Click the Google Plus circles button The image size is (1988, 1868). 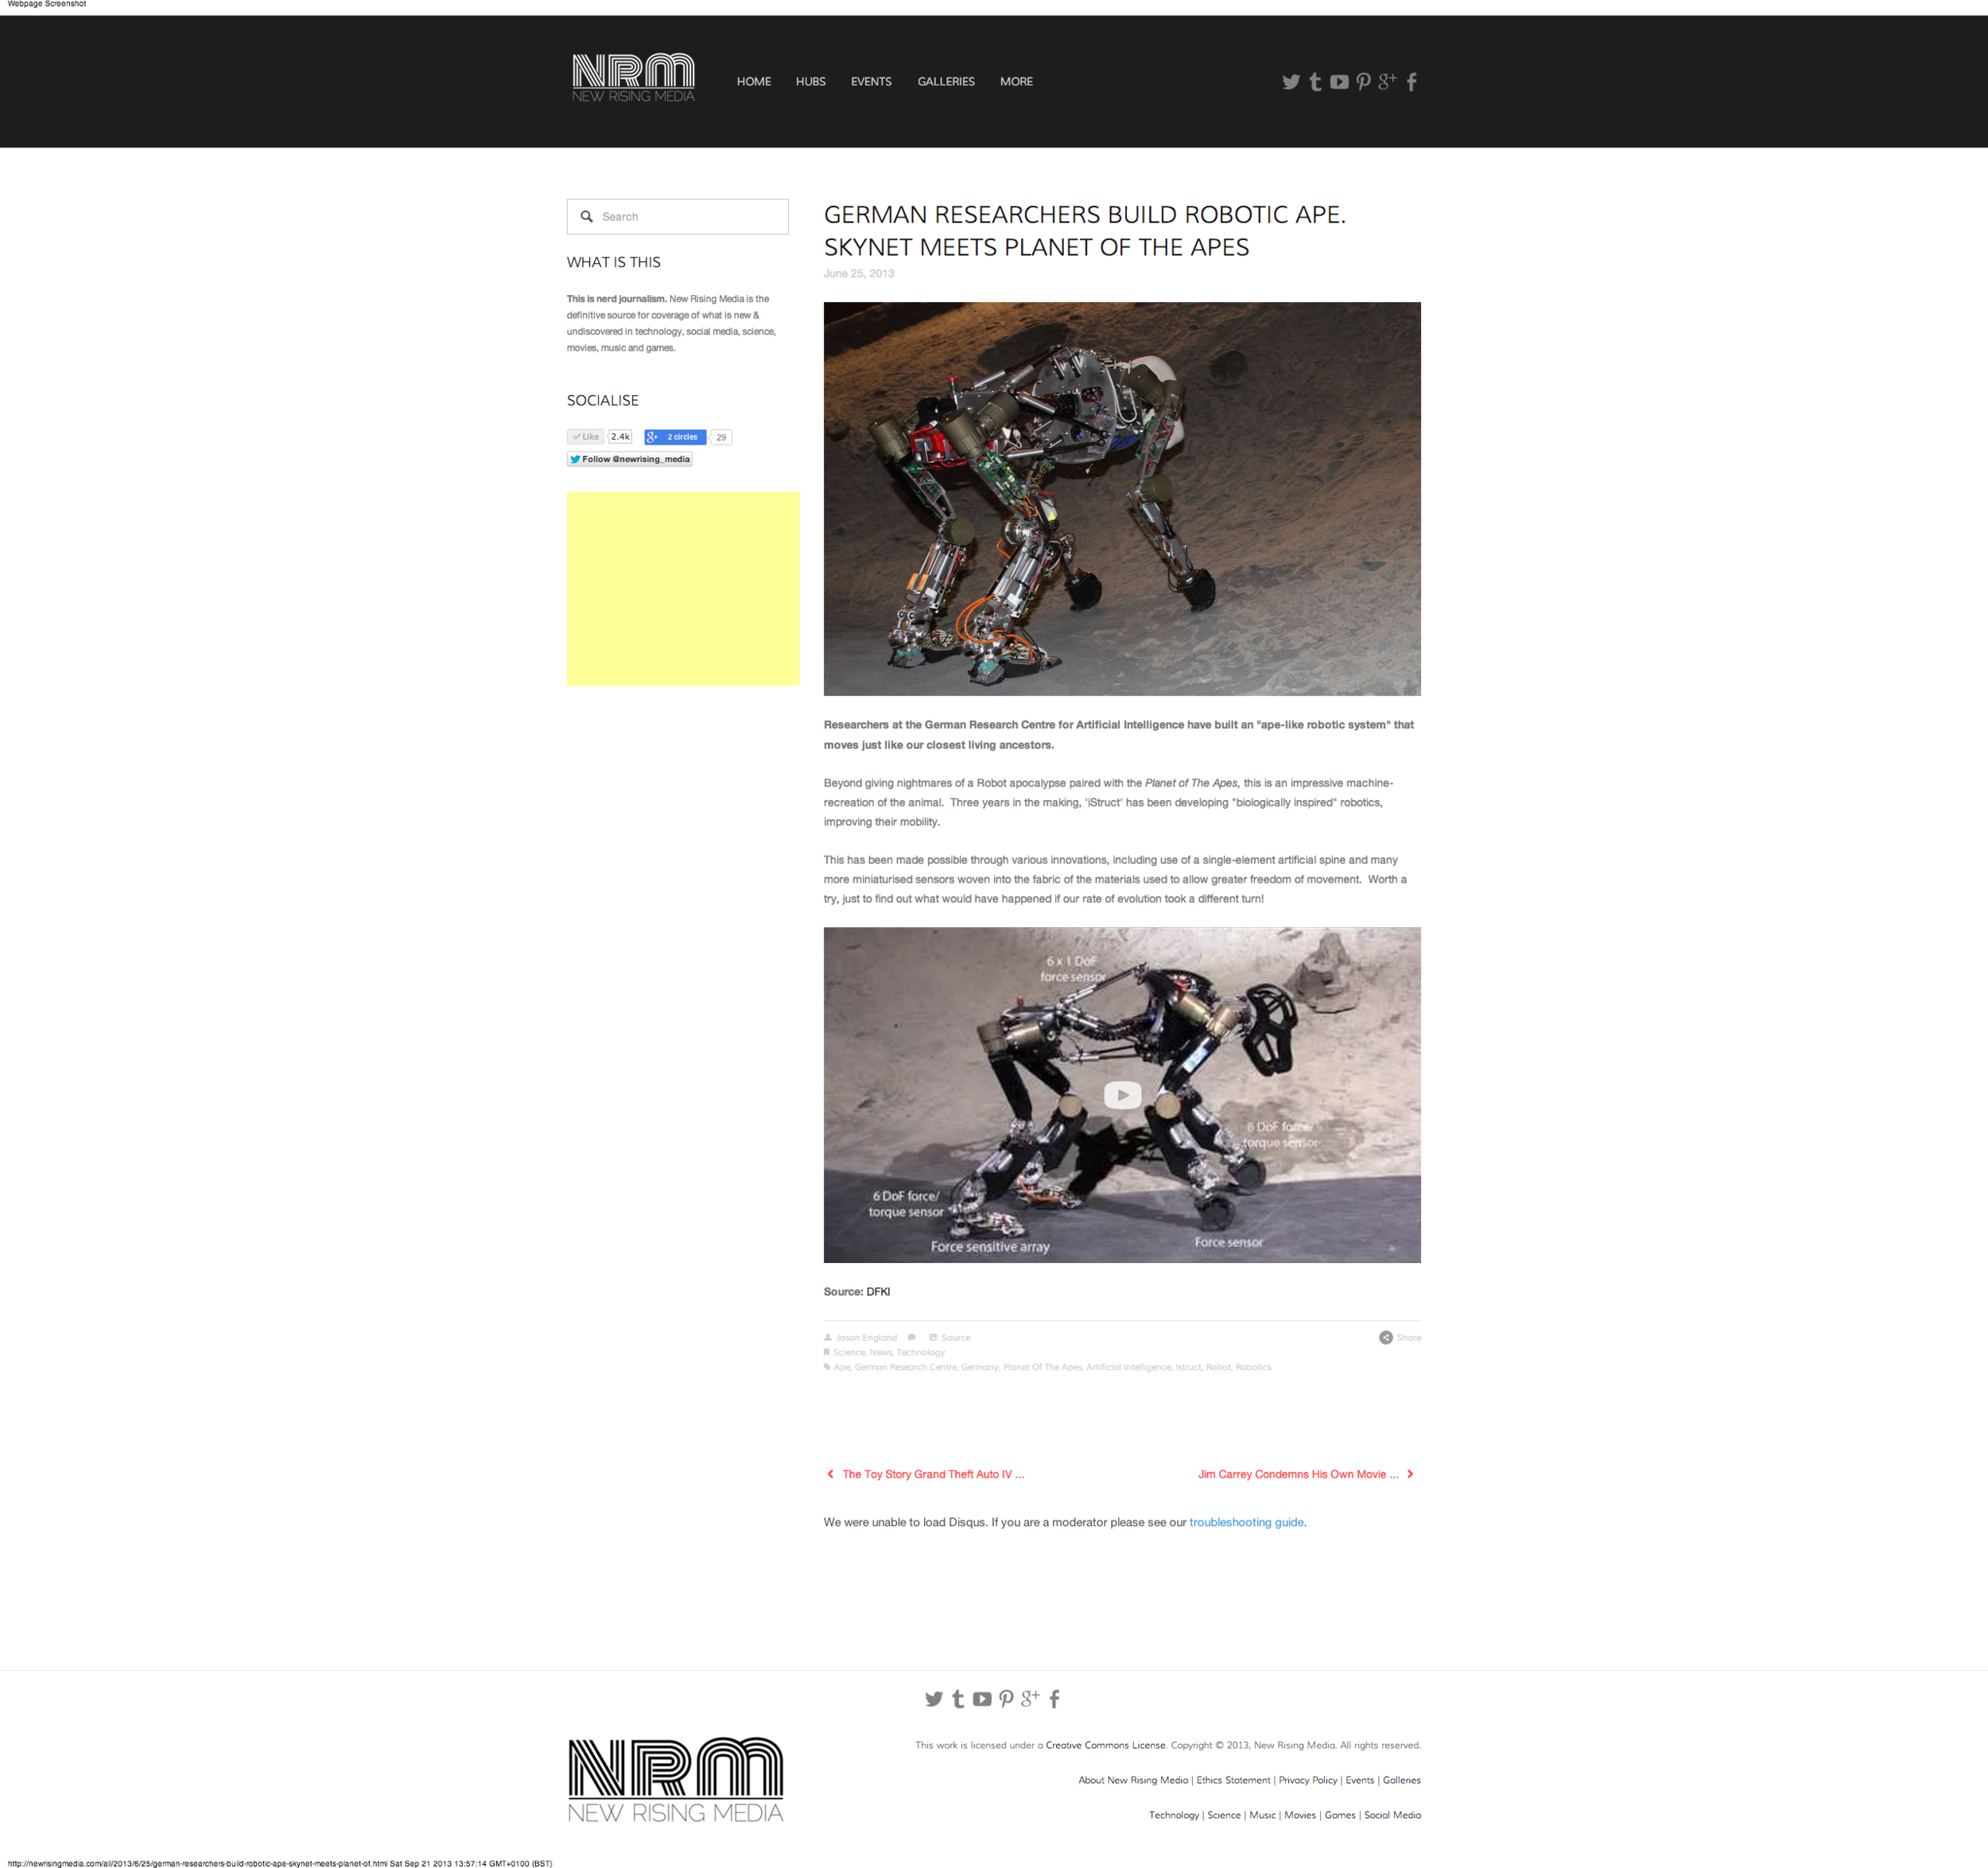[x=675, y=437]
